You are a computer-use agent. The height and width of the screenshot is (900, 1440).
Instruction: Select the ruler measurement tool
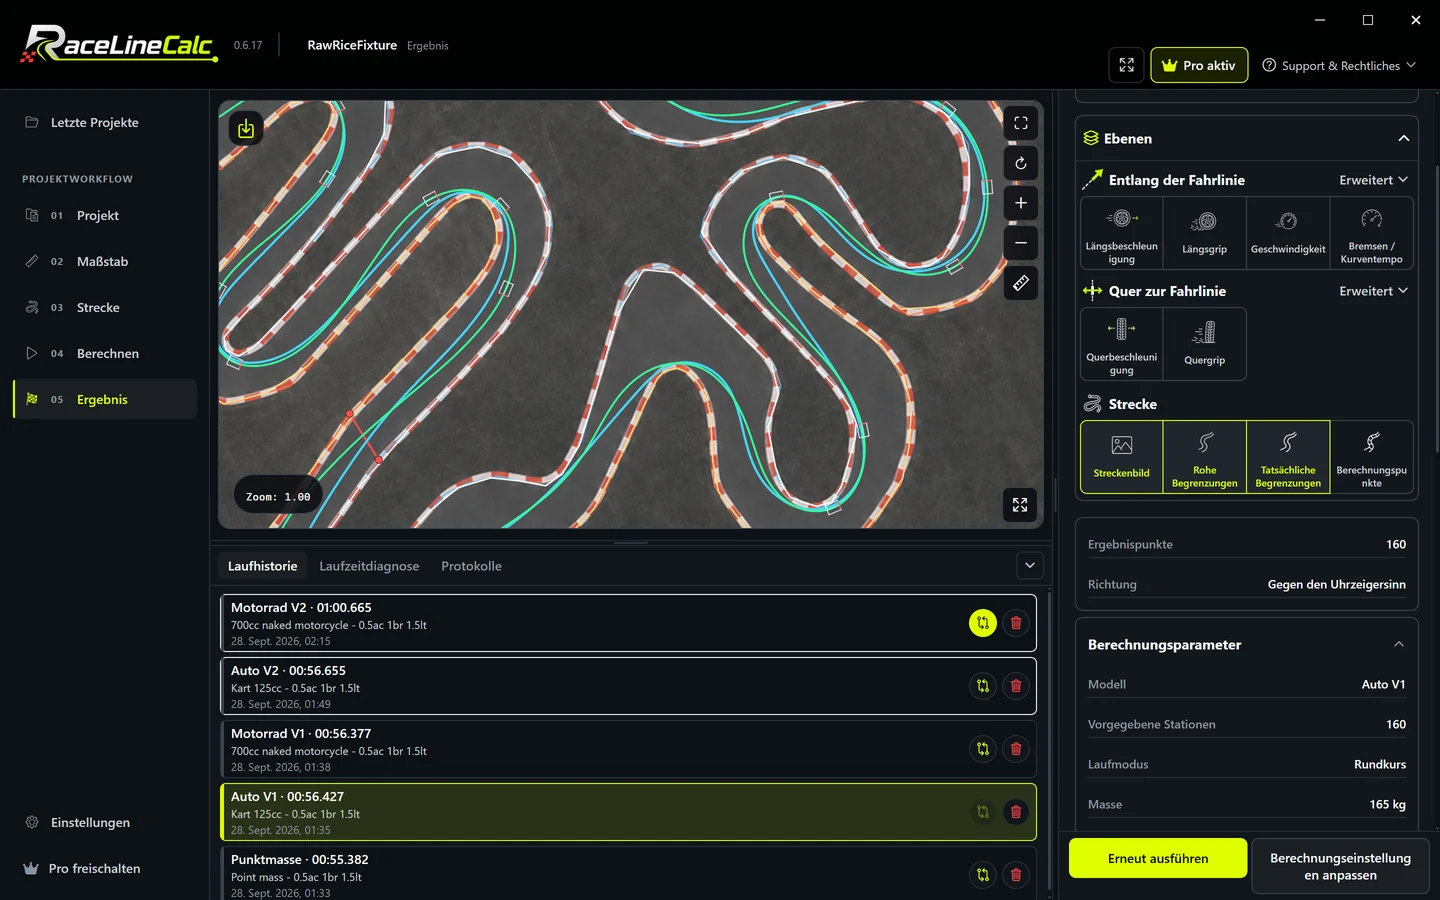click(1020, 283)
